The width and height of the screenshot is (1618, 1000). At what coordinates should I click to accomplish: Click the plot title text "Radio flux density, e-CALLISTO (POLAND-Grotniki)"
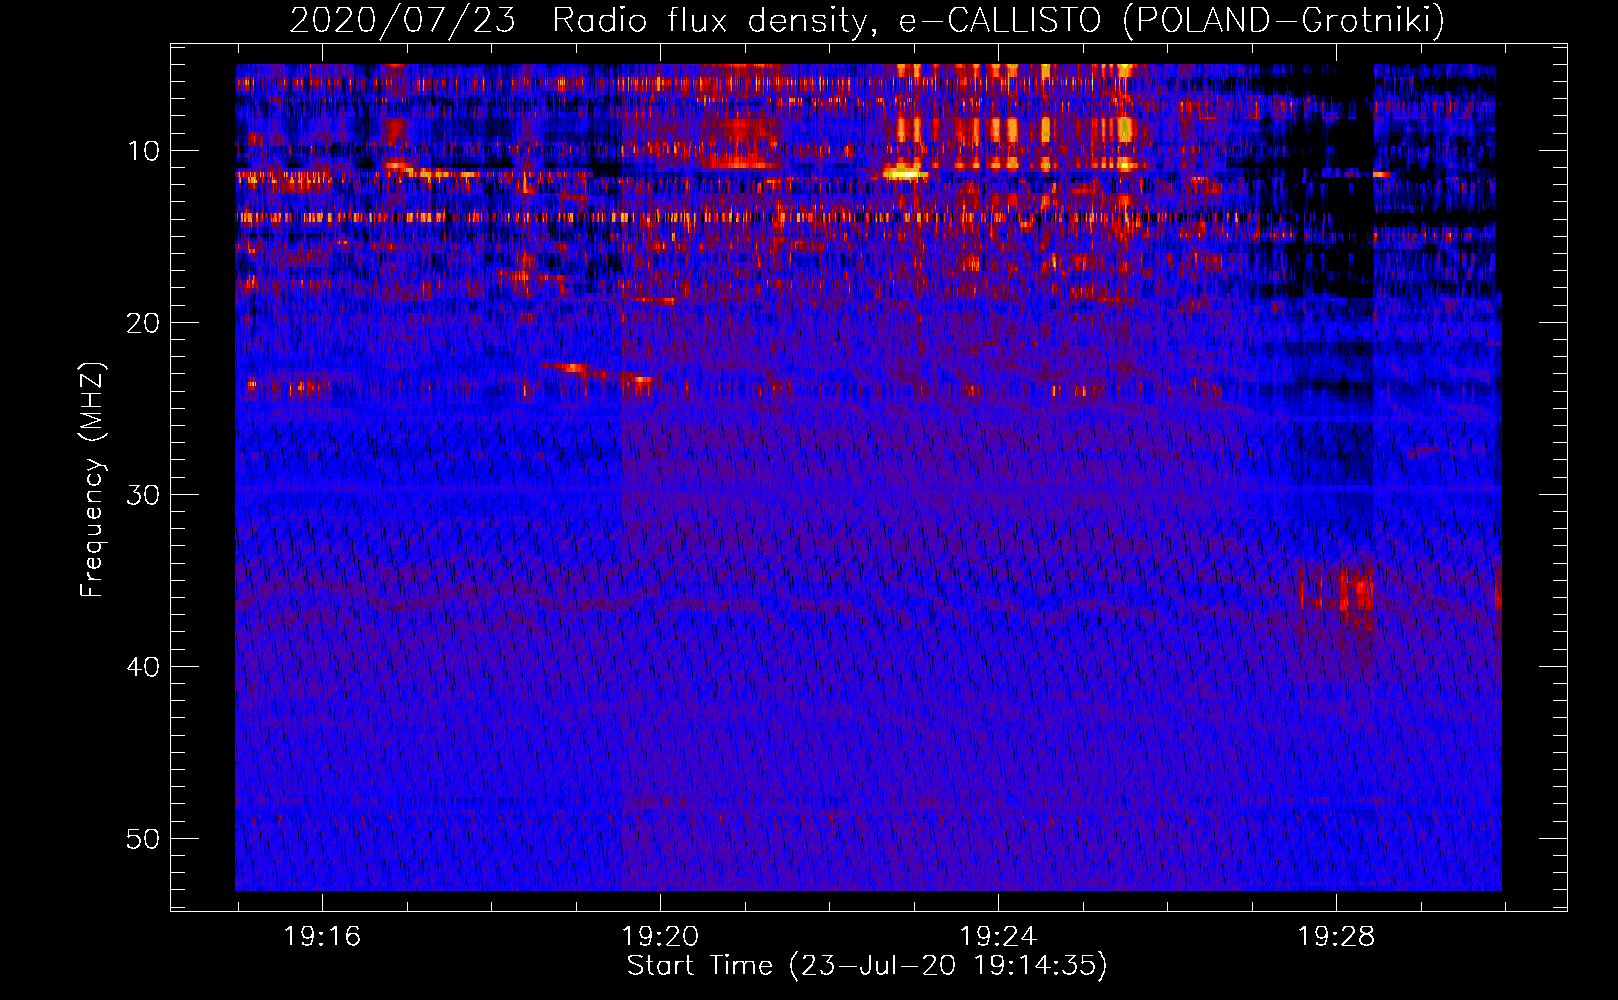pos(998,20)
